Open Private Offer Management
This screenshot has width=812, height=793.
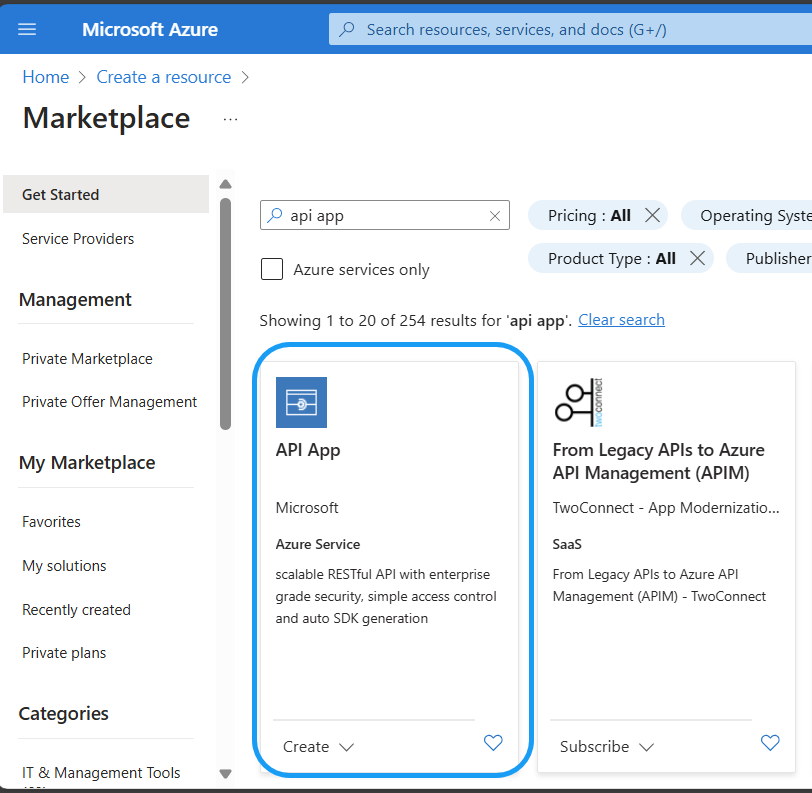[109, 402]
